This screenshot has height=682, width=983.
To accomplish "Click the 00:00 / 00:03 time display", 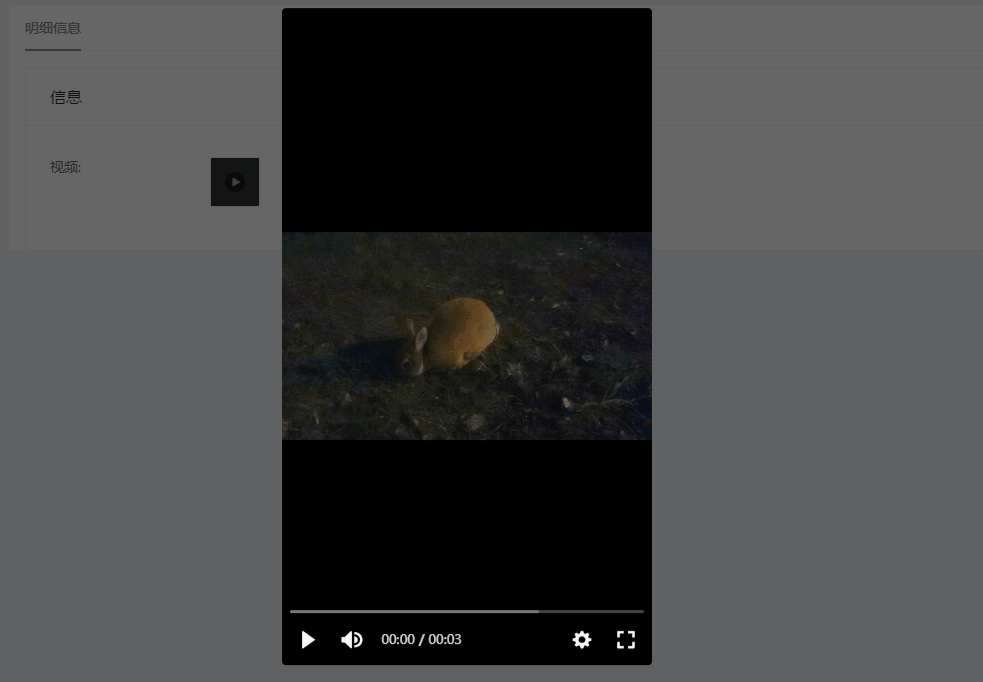I will pyautogui.click(x=421, y=639).
